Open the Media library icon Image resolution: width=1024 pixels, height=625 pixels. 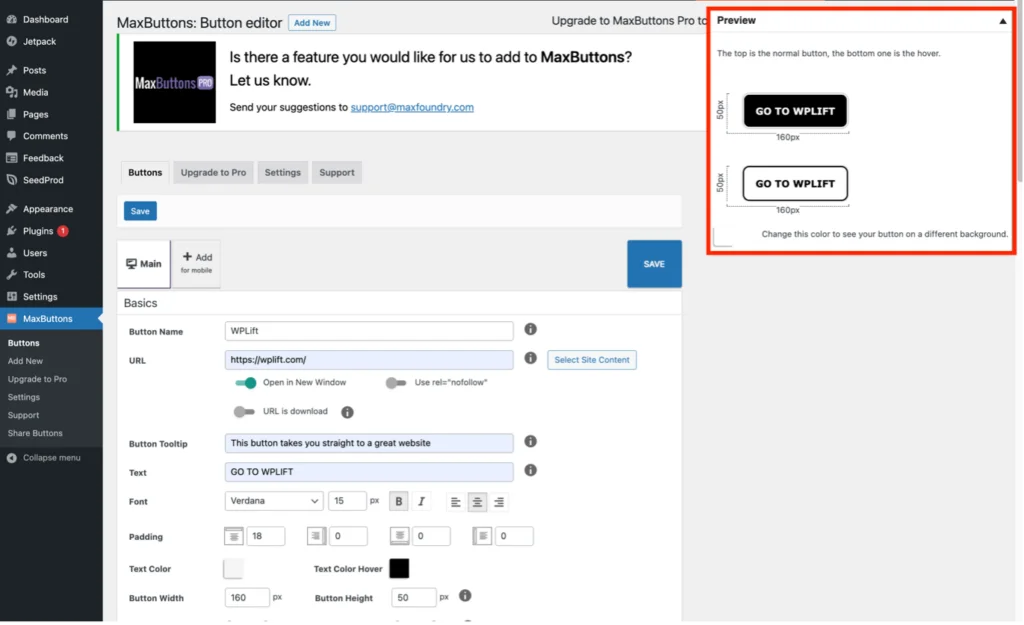point(12,92)
